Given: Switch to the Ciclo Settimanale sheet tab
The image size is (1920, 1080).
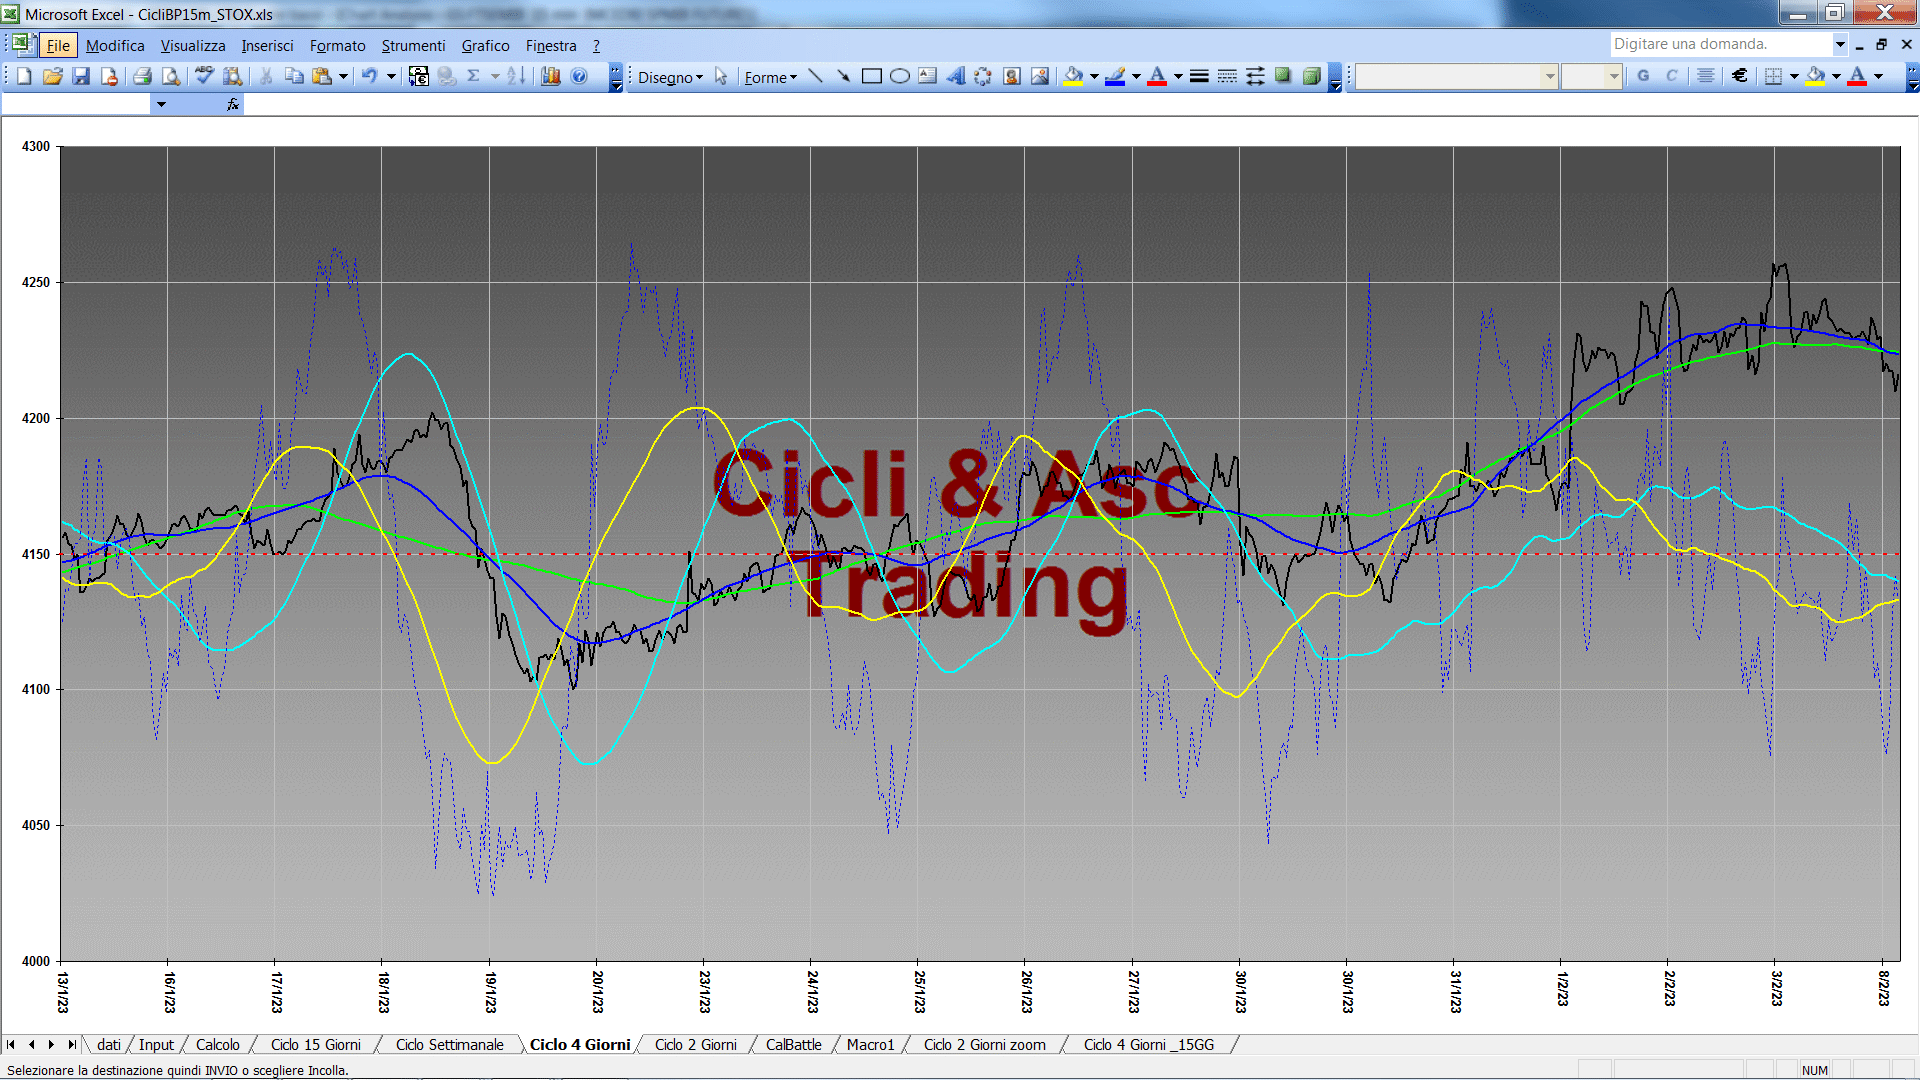Looking at the screenshot, I should [450, 1044].
